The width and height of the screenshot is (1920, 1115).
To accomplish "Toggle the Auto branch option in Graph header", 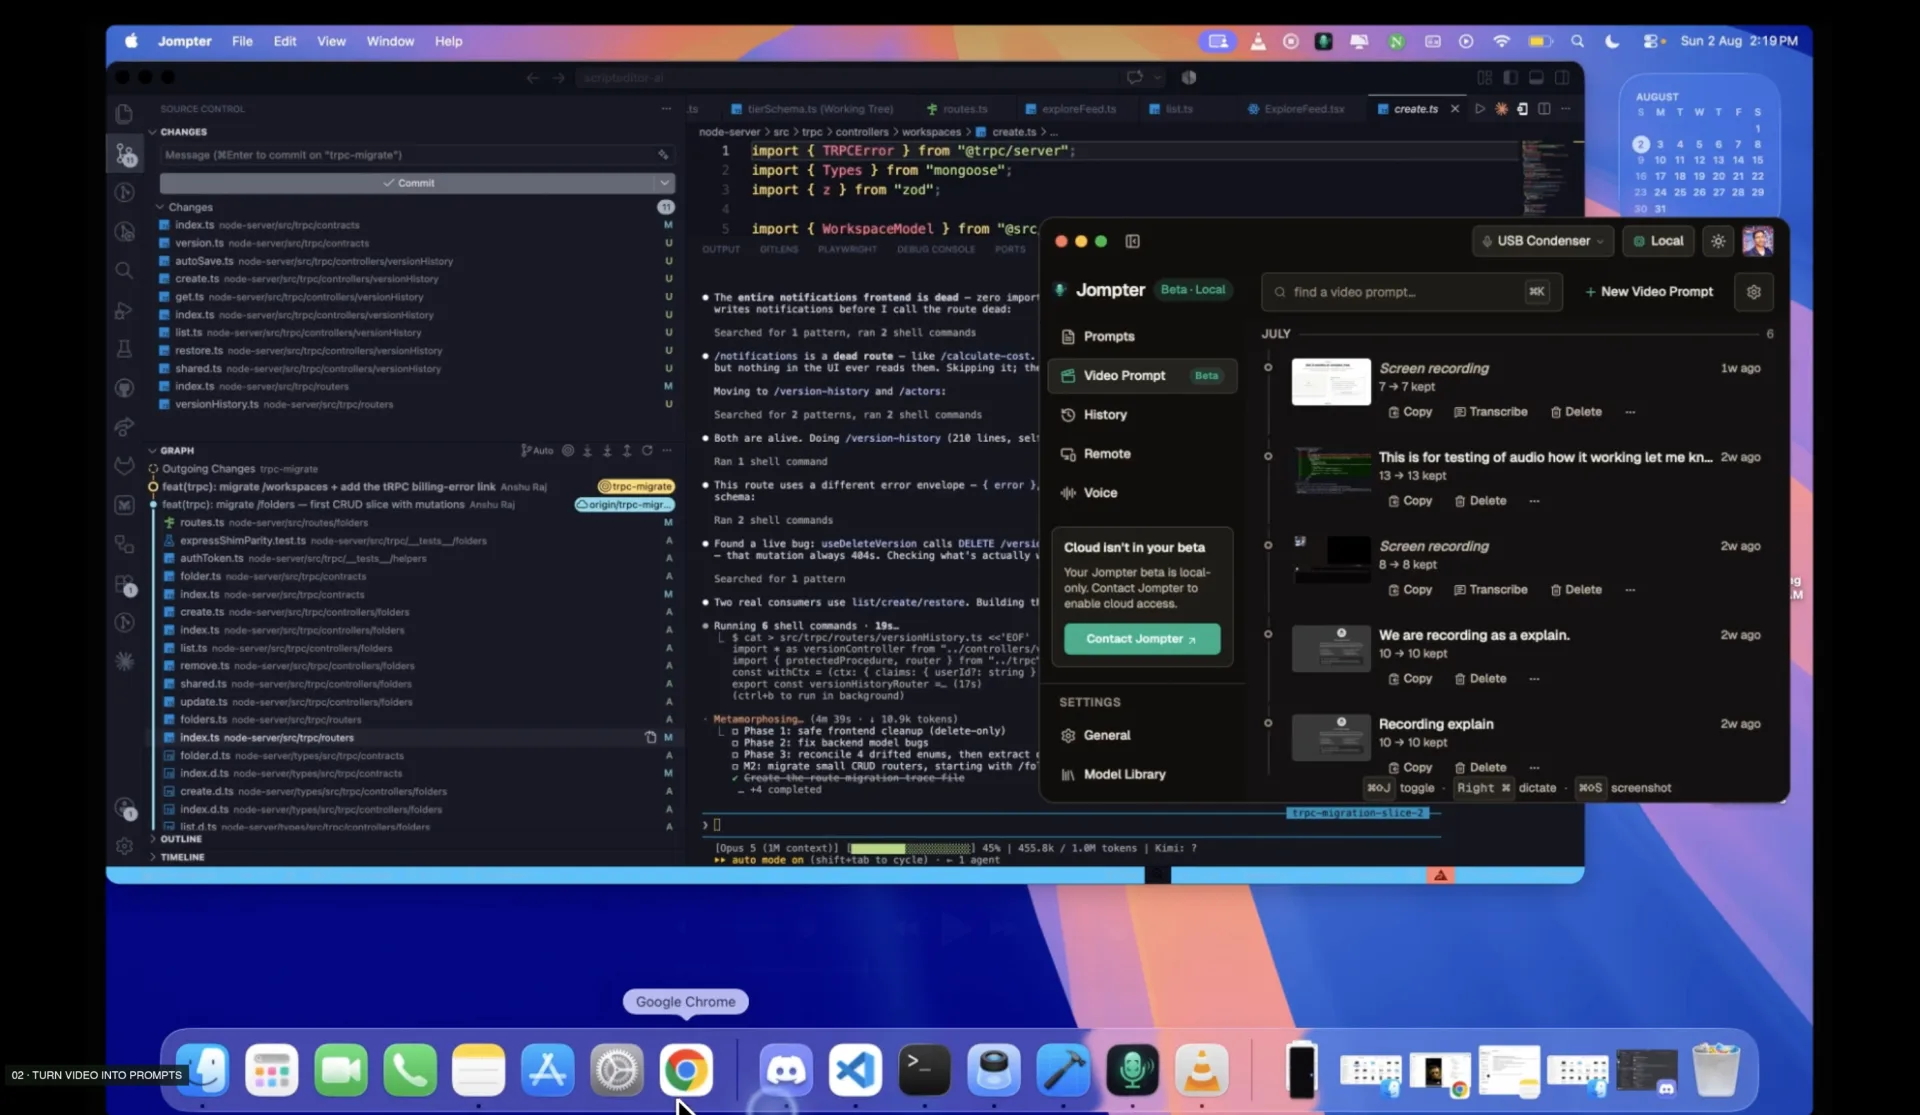I will [x=537, y=451].
